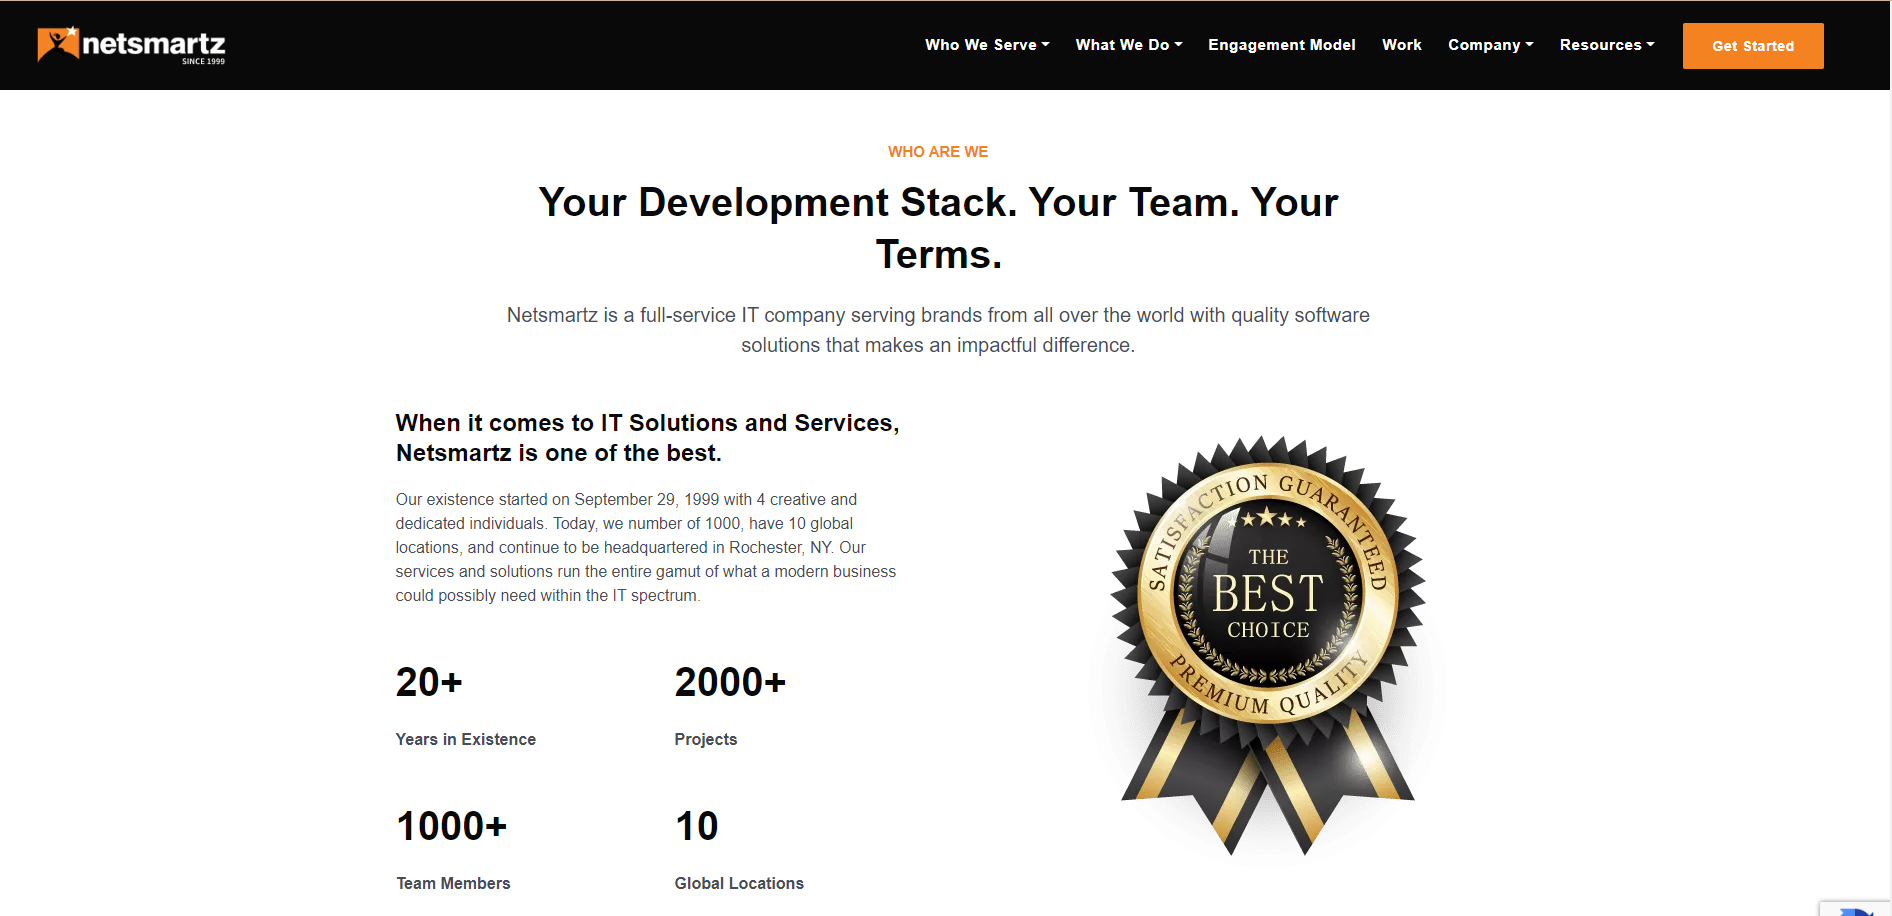Image resolution: width=1892 pixels, height=916 pixels.
Task: Click the 'Years in Existence' label
Action: tap(465, 739)
